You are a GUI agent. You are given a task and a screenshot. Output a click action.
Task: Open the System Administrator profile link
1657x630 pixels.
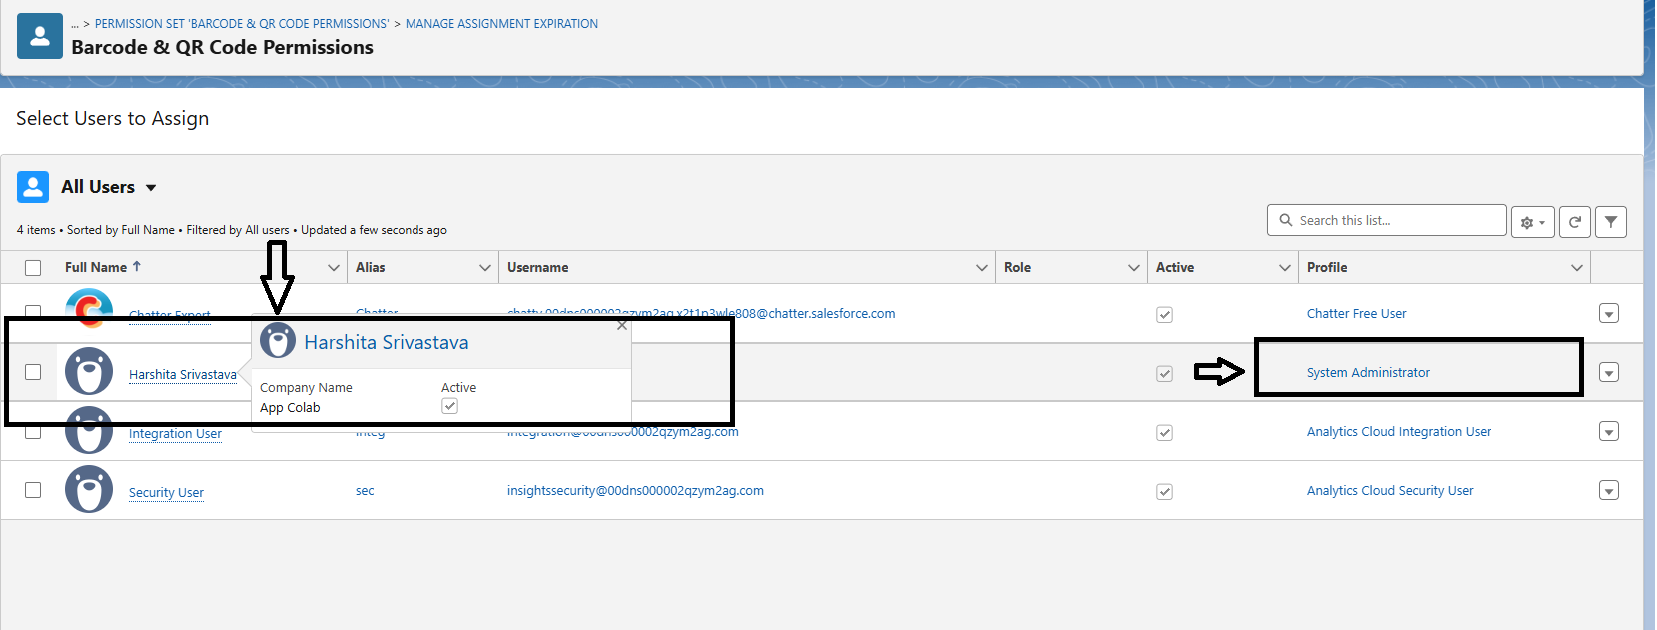coord(1367,373)
